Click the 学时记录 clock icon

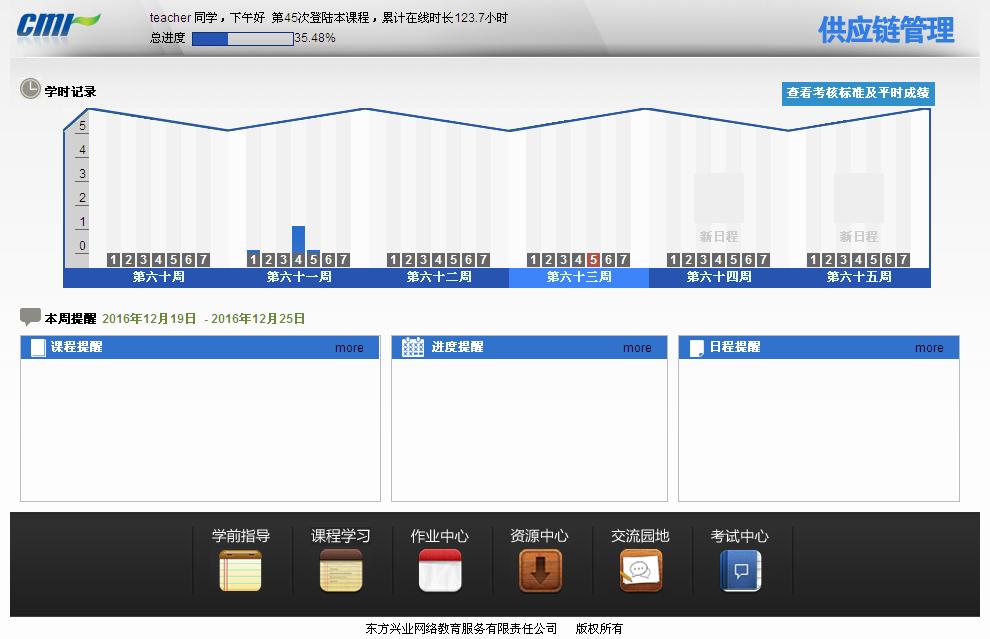pos(30,89)
